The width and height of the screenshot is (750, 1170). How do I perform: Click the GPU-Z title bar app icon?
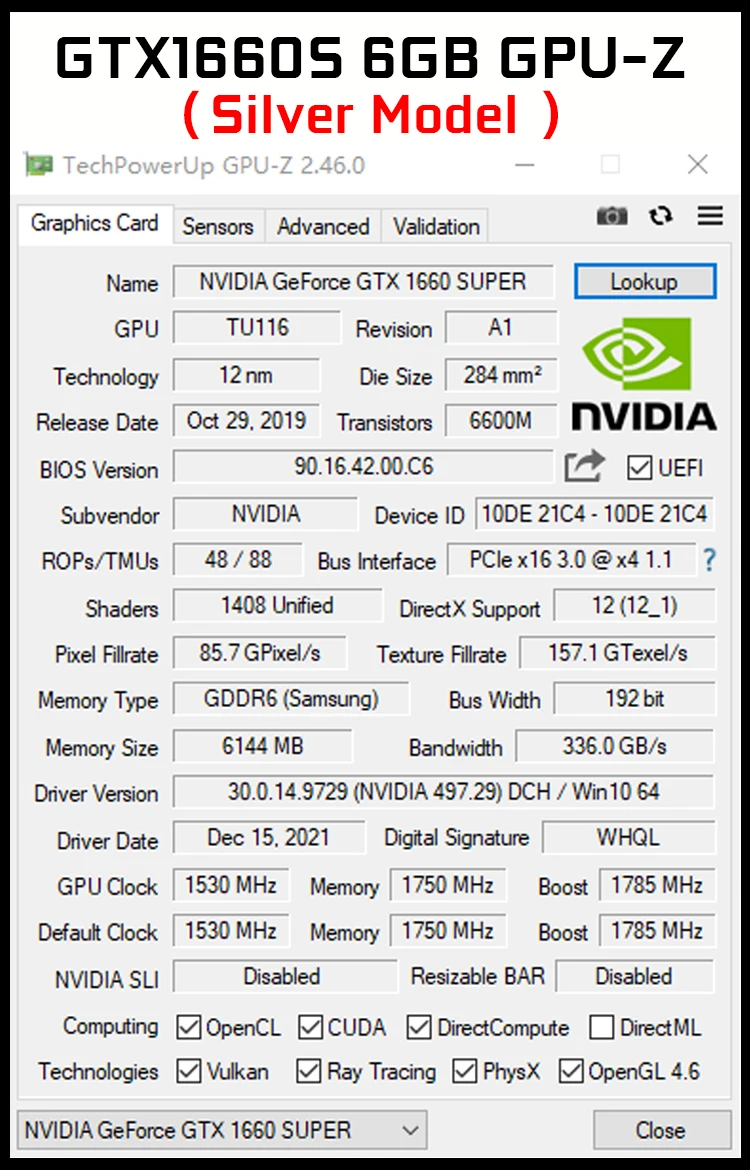(38, 164)
